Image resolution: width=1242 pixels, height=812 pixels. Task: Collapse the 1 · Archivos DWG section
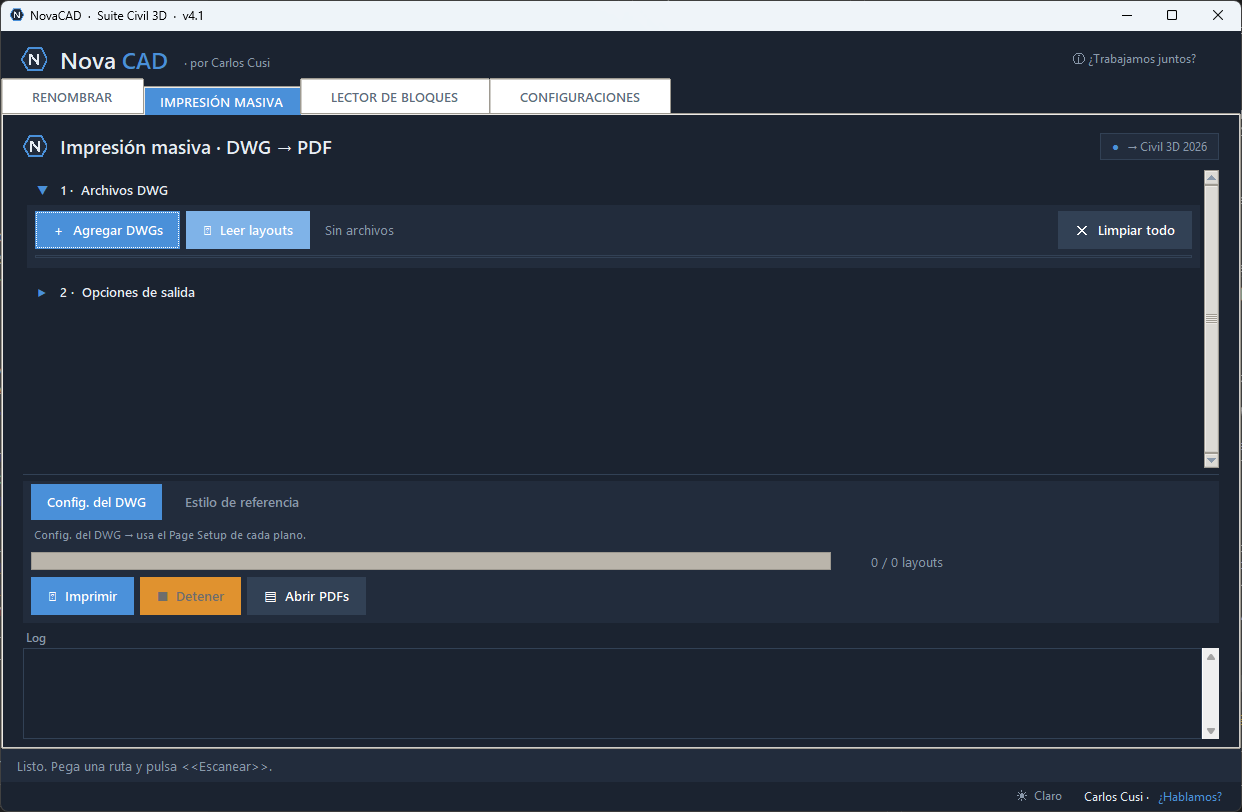click(x=42, y=190)
